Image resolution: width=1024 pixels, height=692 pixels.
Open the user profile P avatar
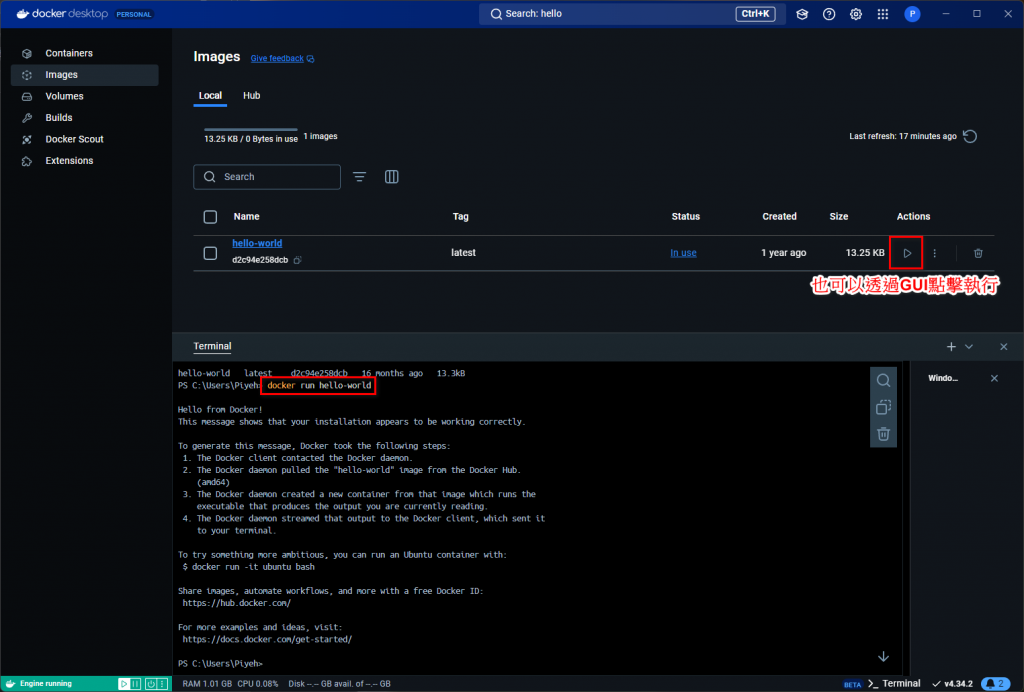(x=912, y=14)
